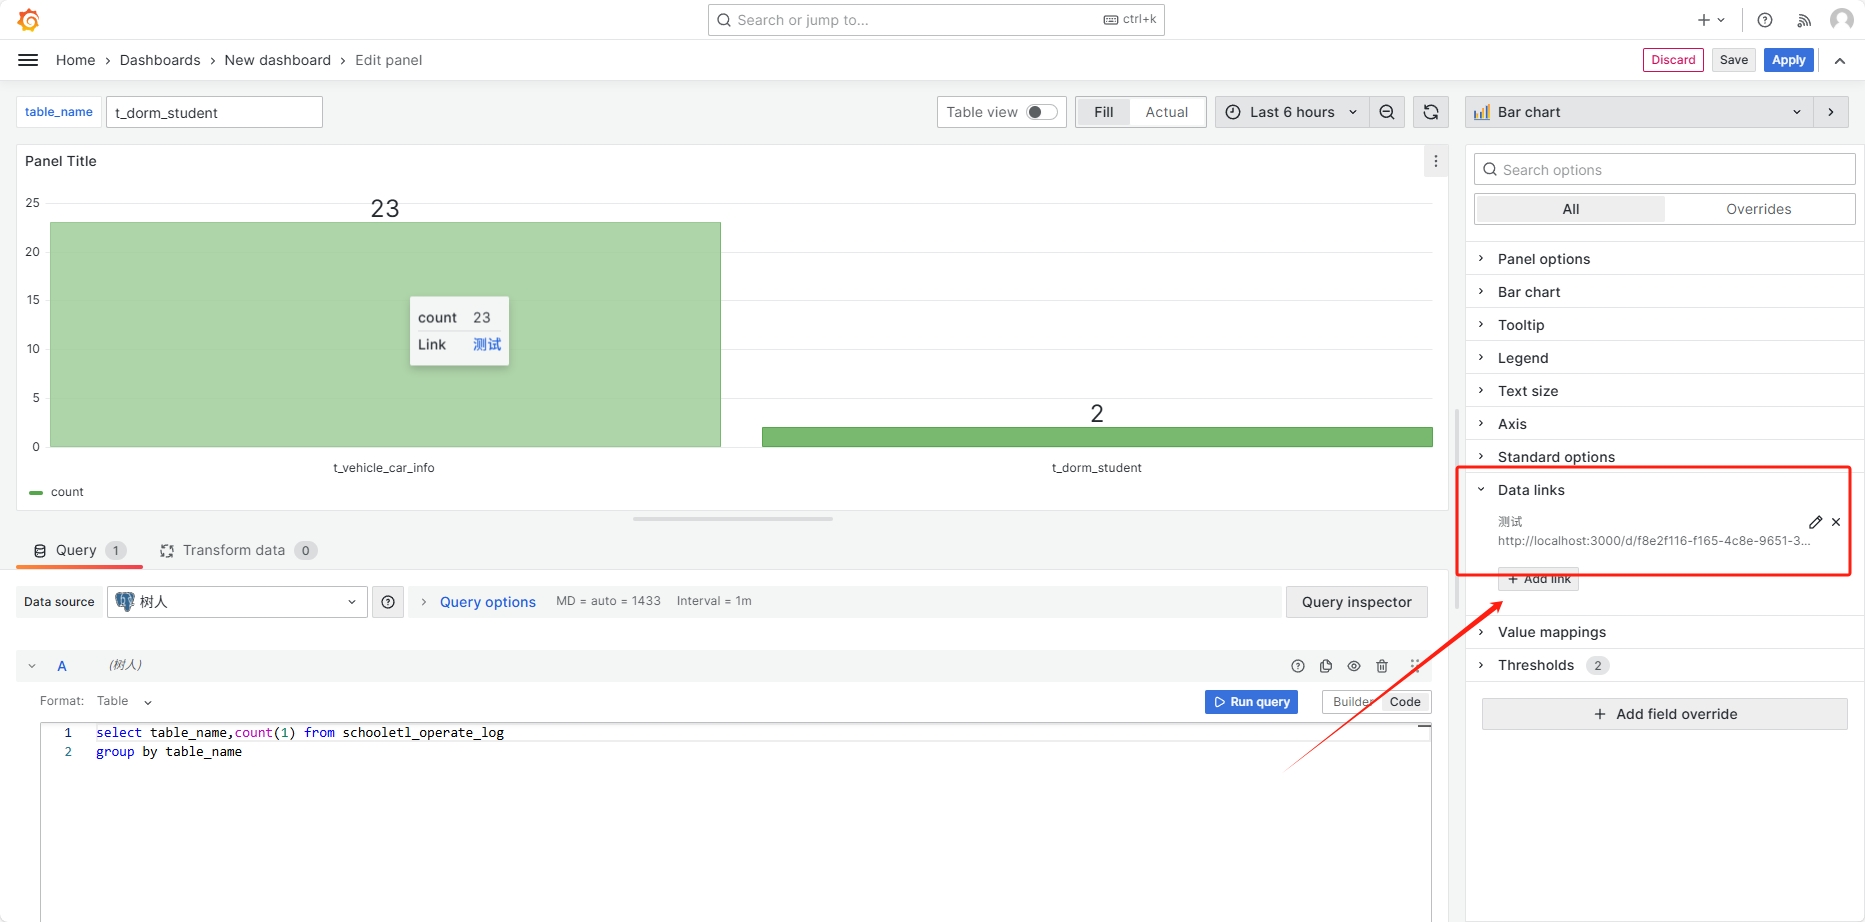Expand the Panel options section
The width and height of the screenshot is (1865, 922).
tap(1543, 259)
